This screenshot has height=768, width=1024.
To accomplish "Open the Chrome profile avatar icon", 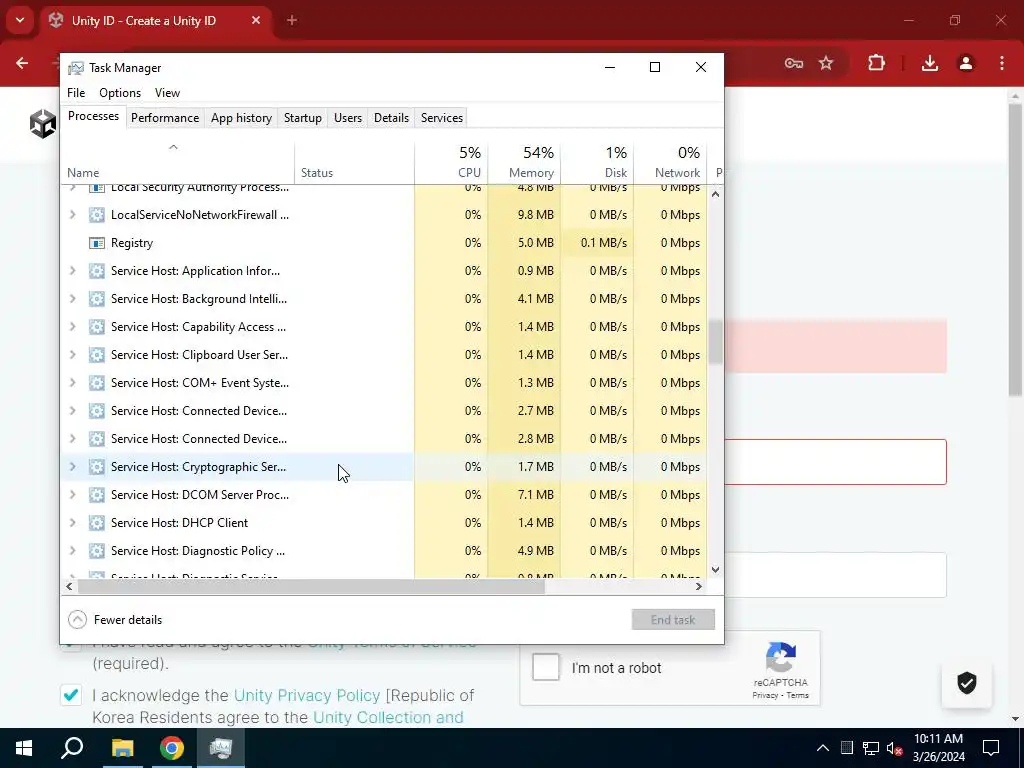I will pyautogui.click(x=966, y=63).
